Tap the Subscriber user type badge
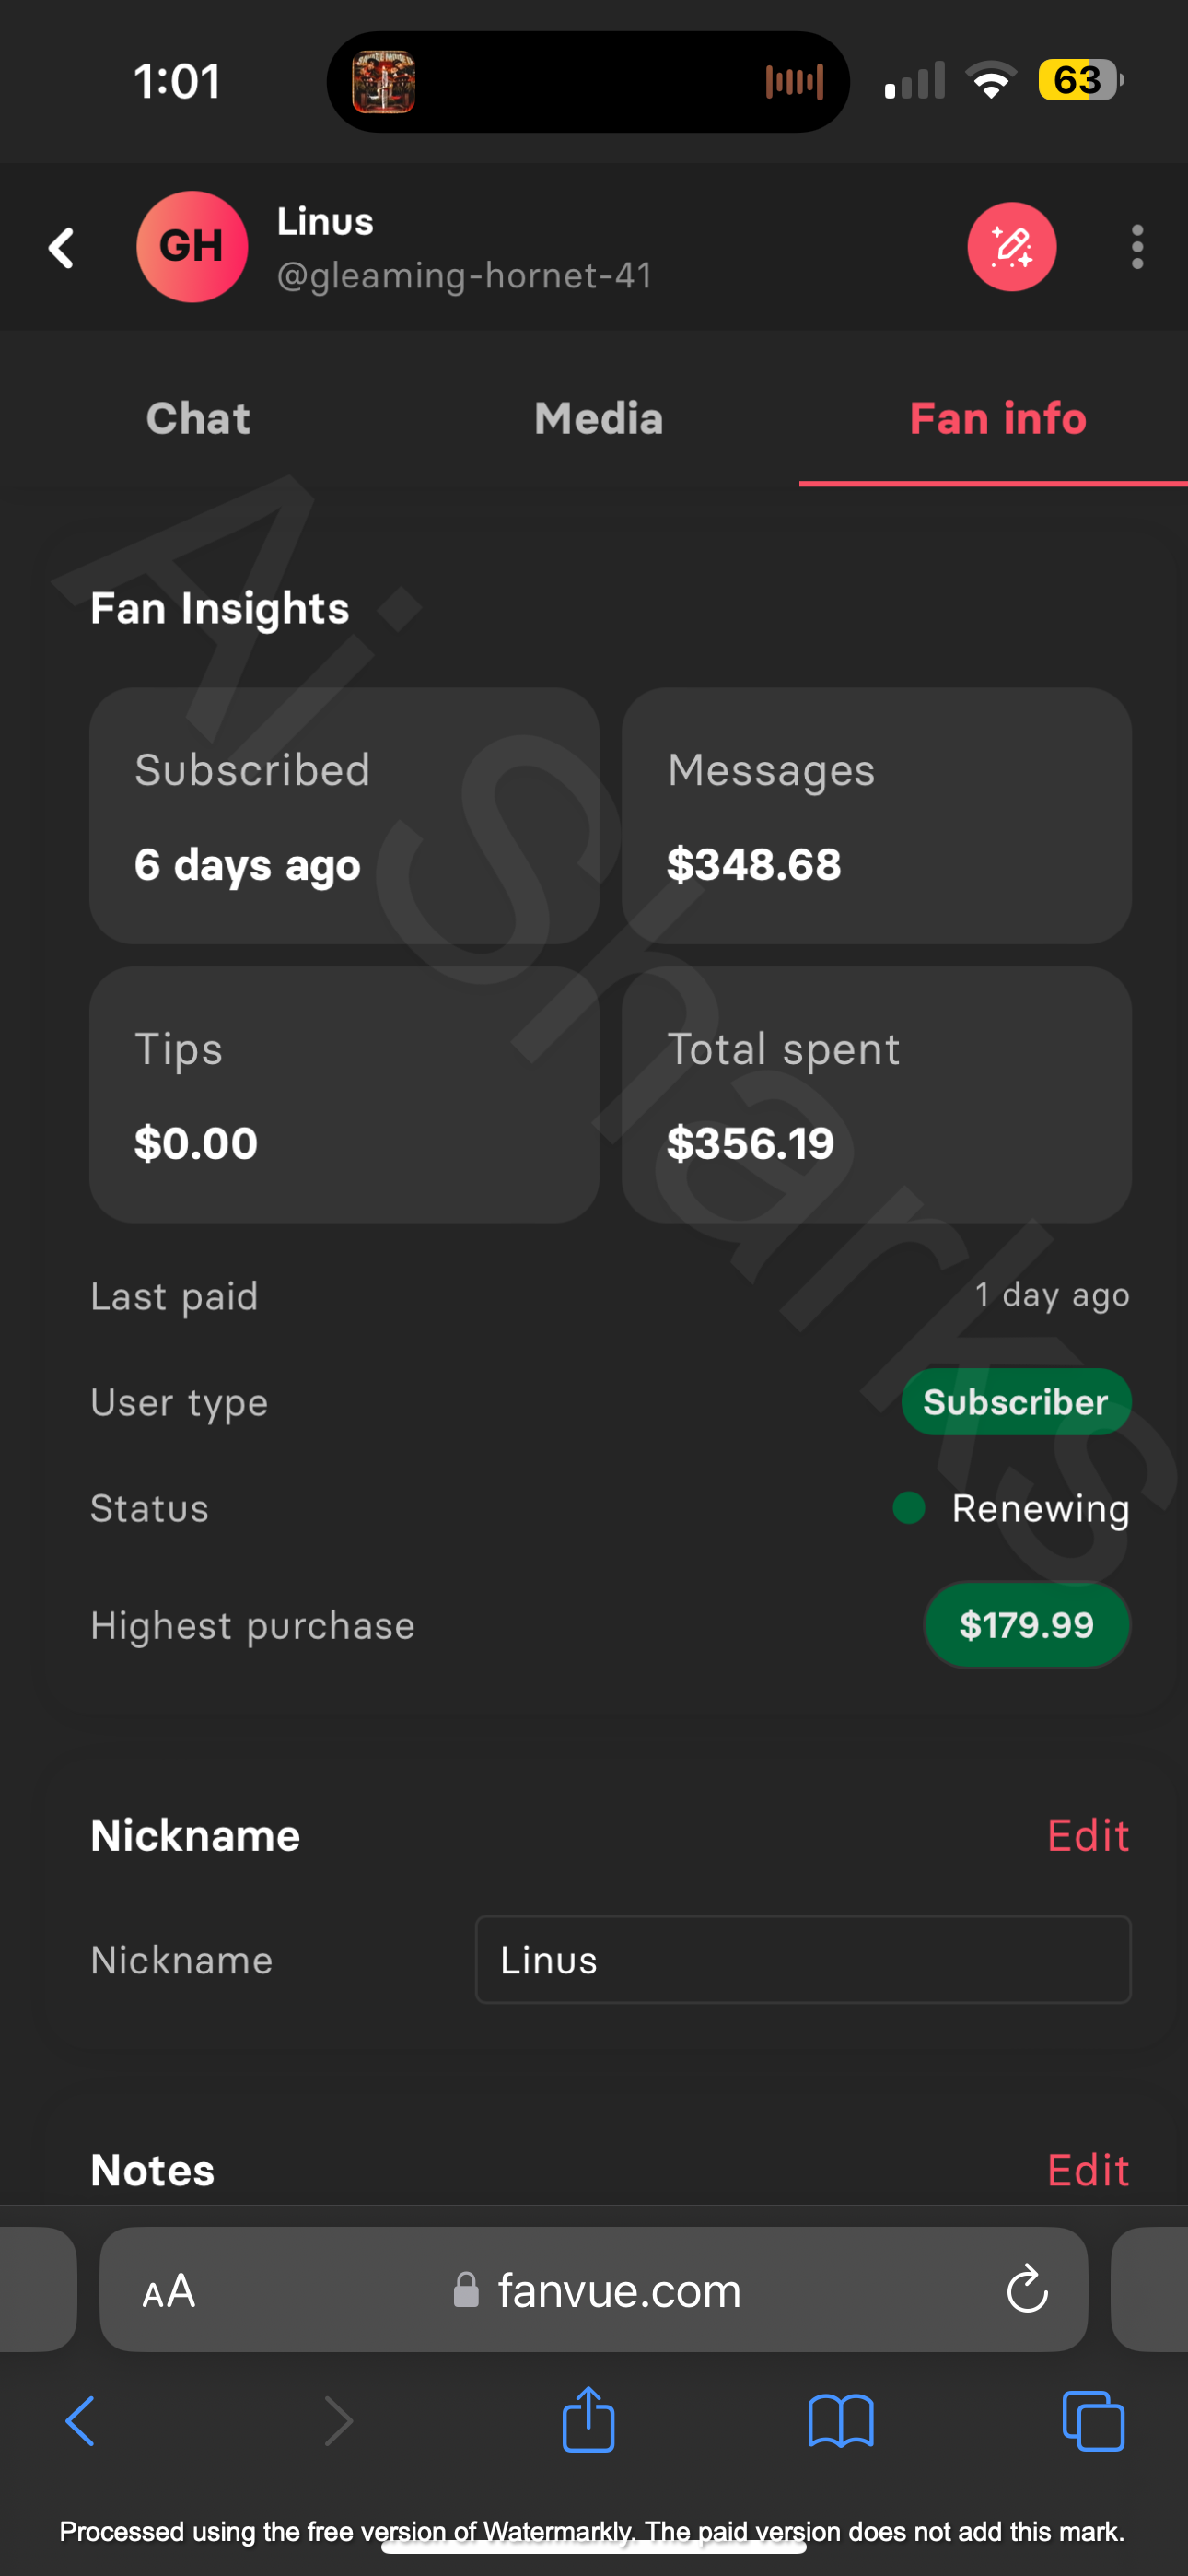 [1015, 1402]
